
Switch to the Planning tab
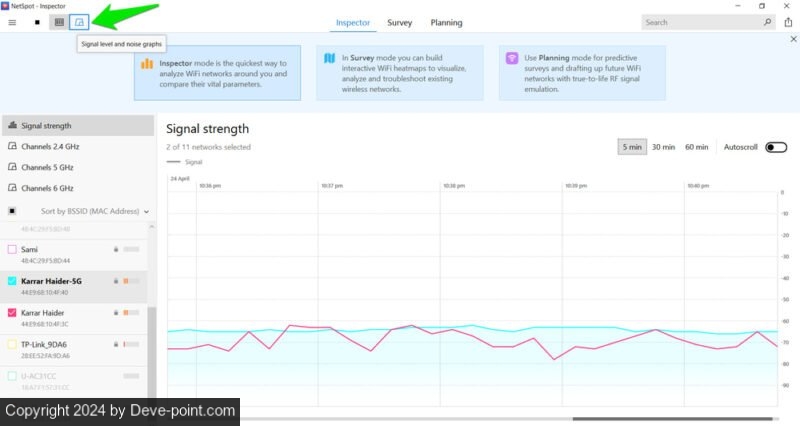(446, 22)
